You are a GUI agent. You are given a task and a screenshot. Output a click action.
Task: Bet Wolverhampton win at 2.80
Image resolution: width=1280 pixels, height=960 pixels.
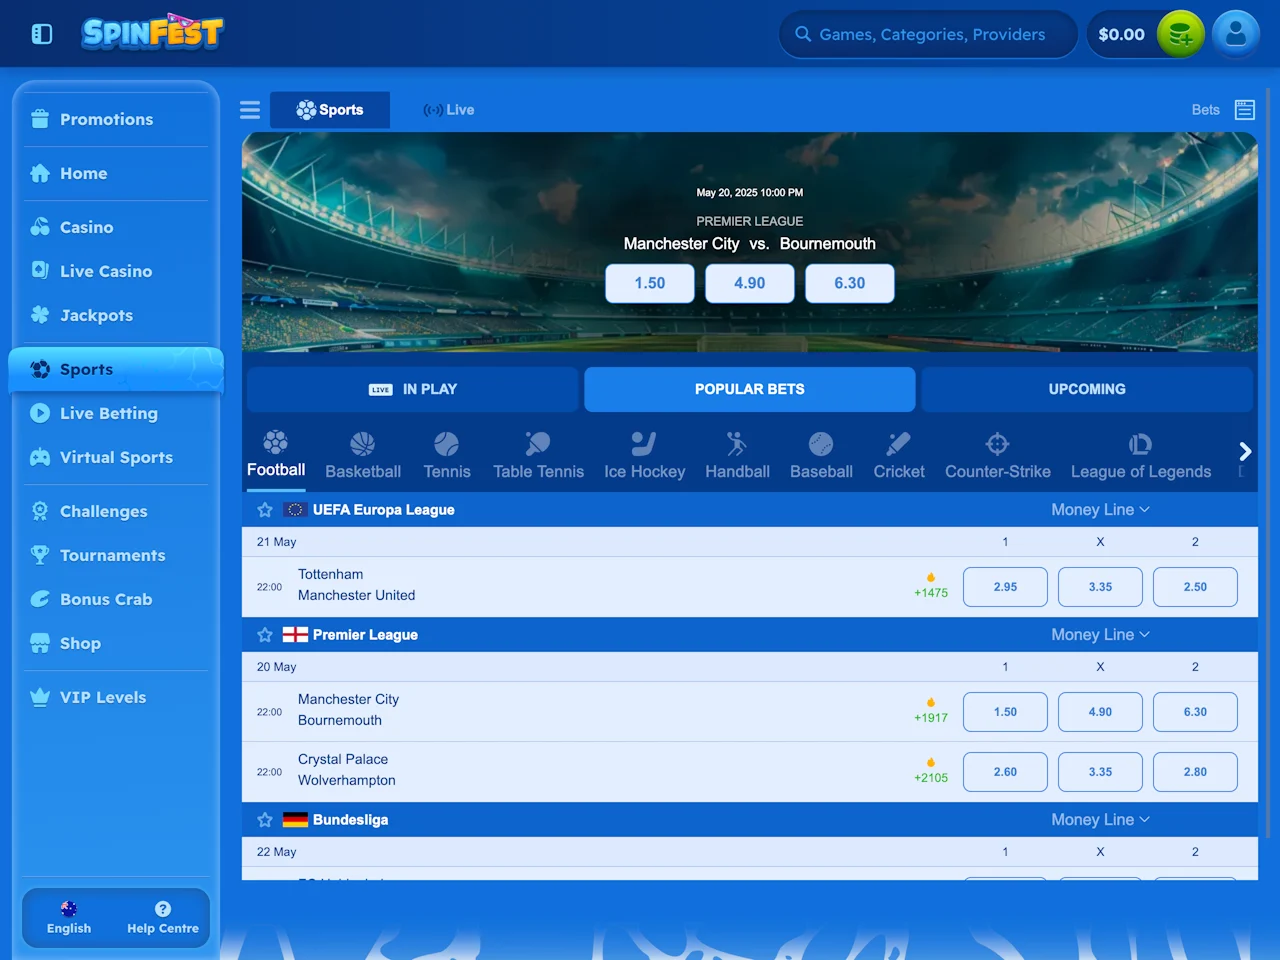(1195, 772)
